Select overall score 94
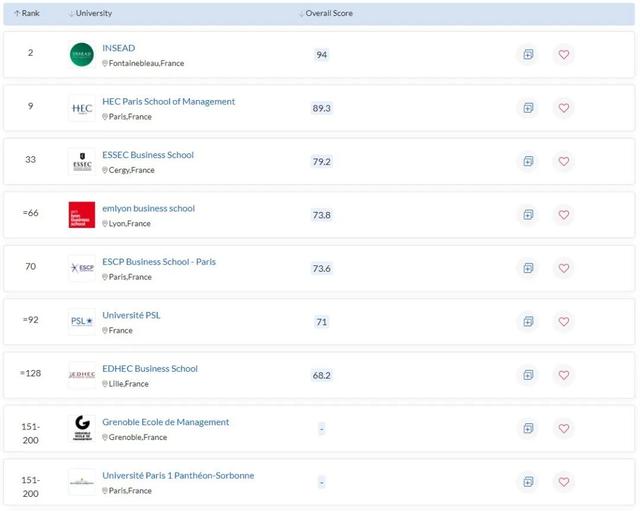 coord(322,55)
